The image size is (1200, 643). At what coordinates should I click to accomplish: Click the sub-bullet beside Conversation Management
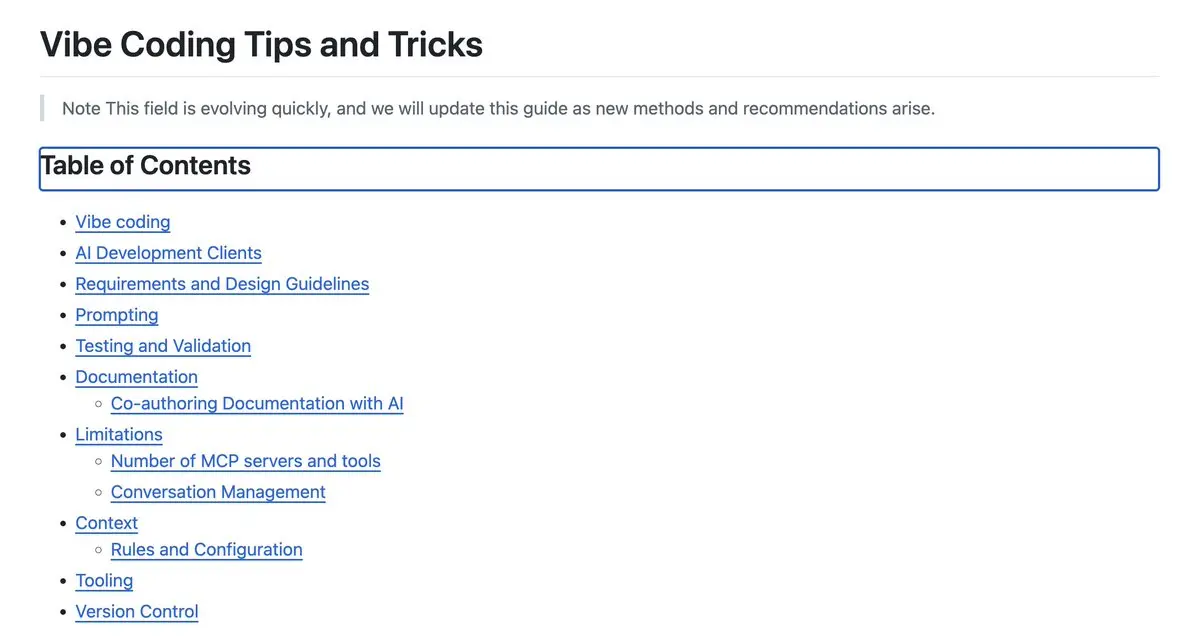pos(98,493)
